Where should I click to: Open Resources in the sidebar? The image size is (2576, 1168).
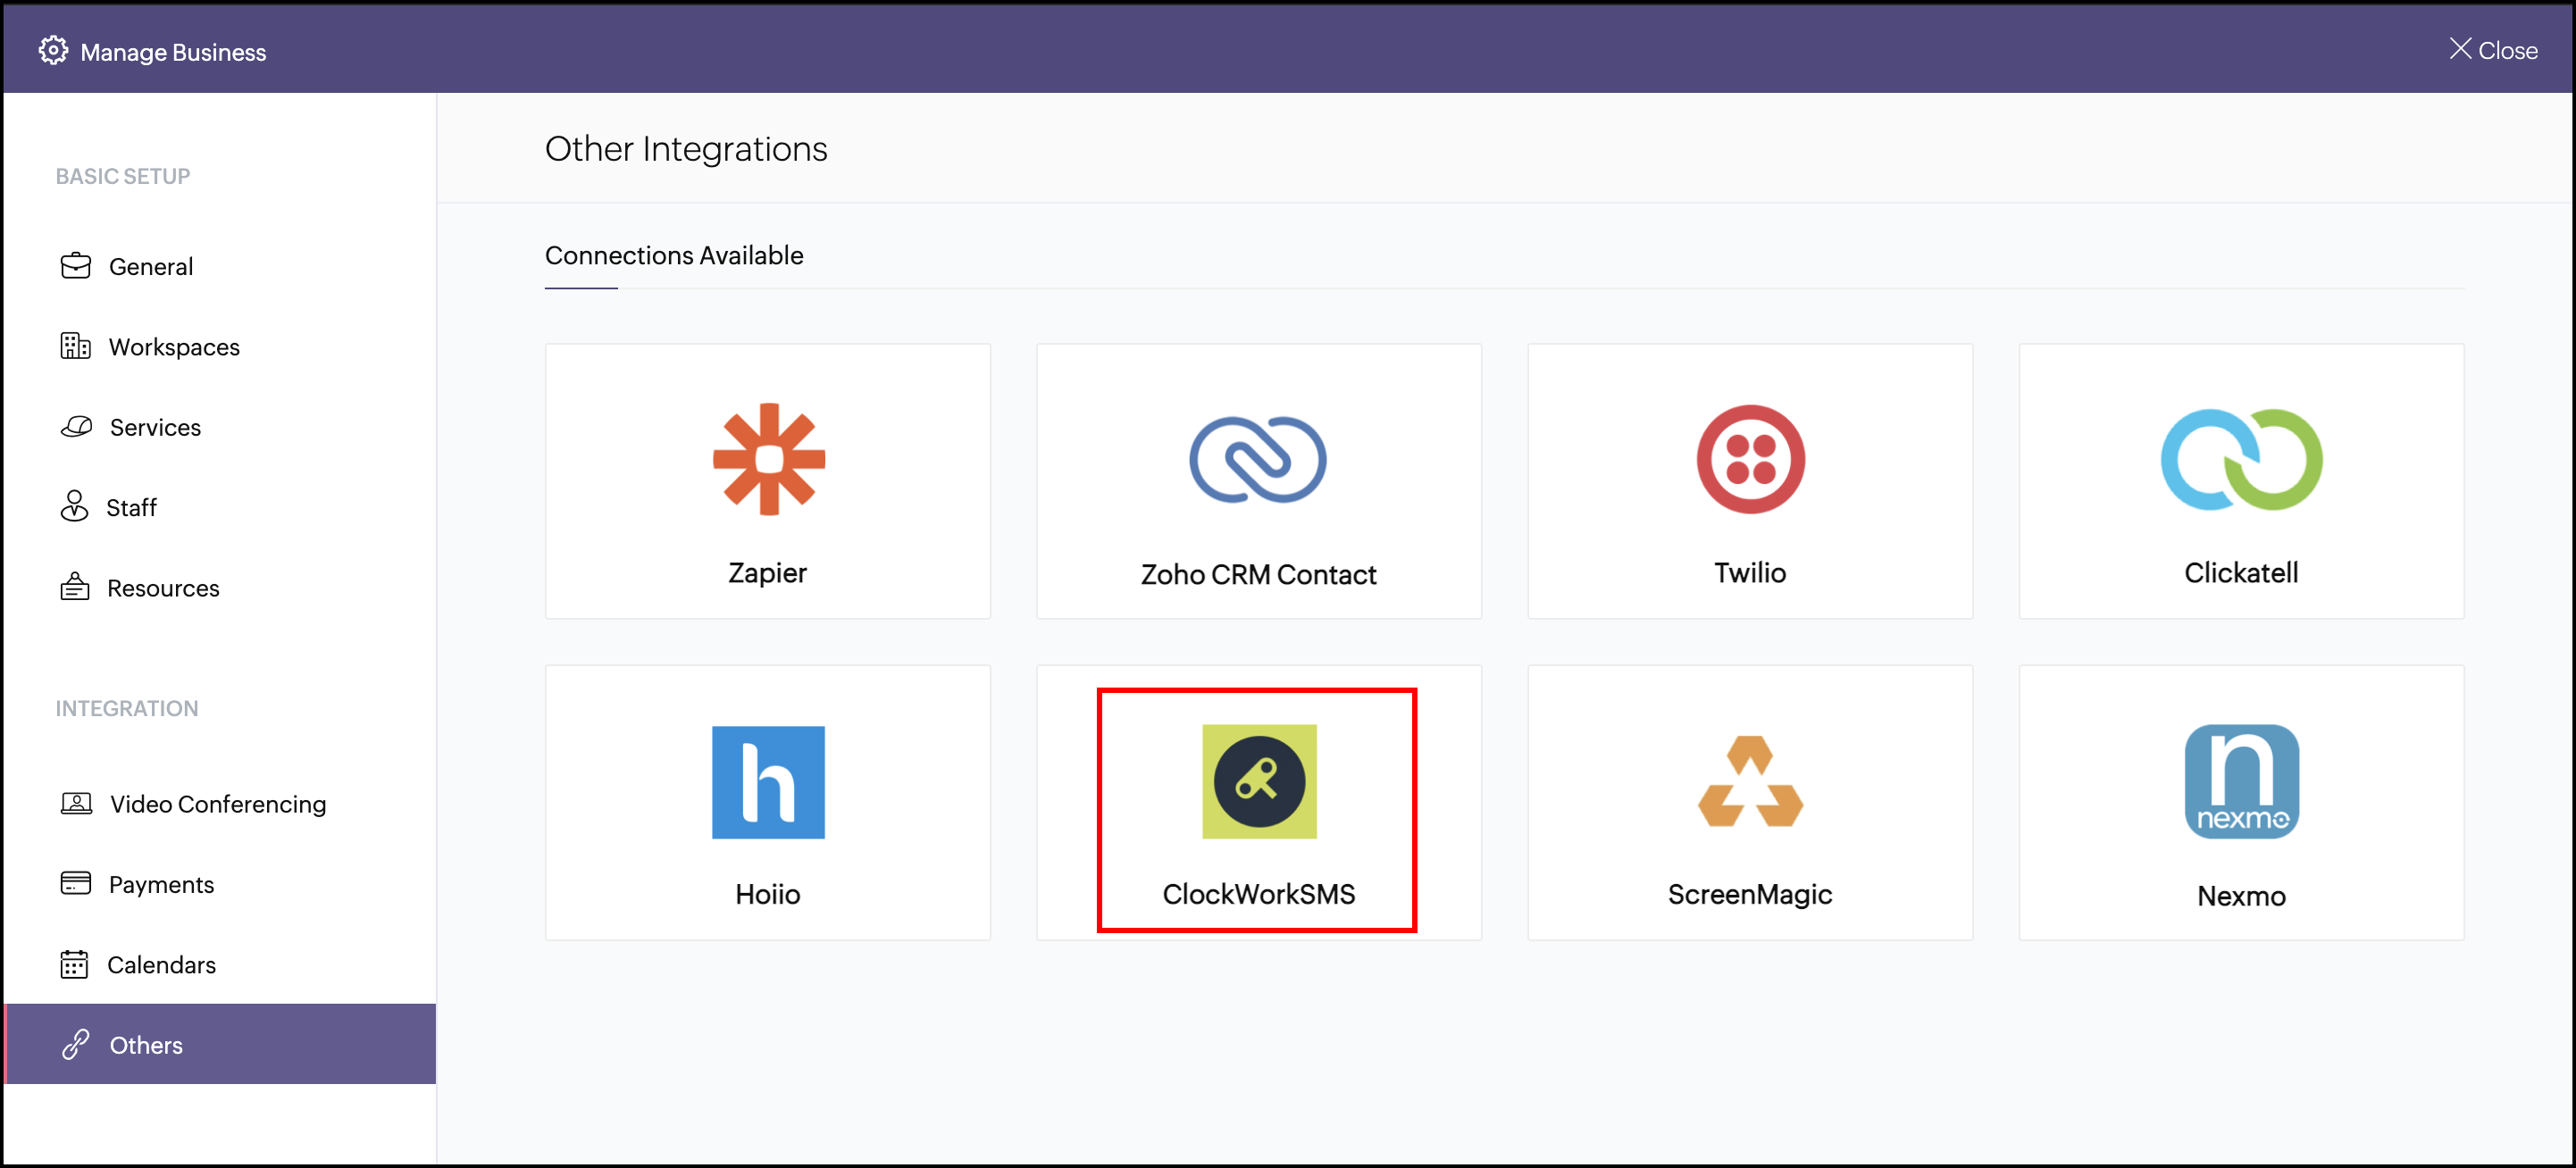(163, 588)
